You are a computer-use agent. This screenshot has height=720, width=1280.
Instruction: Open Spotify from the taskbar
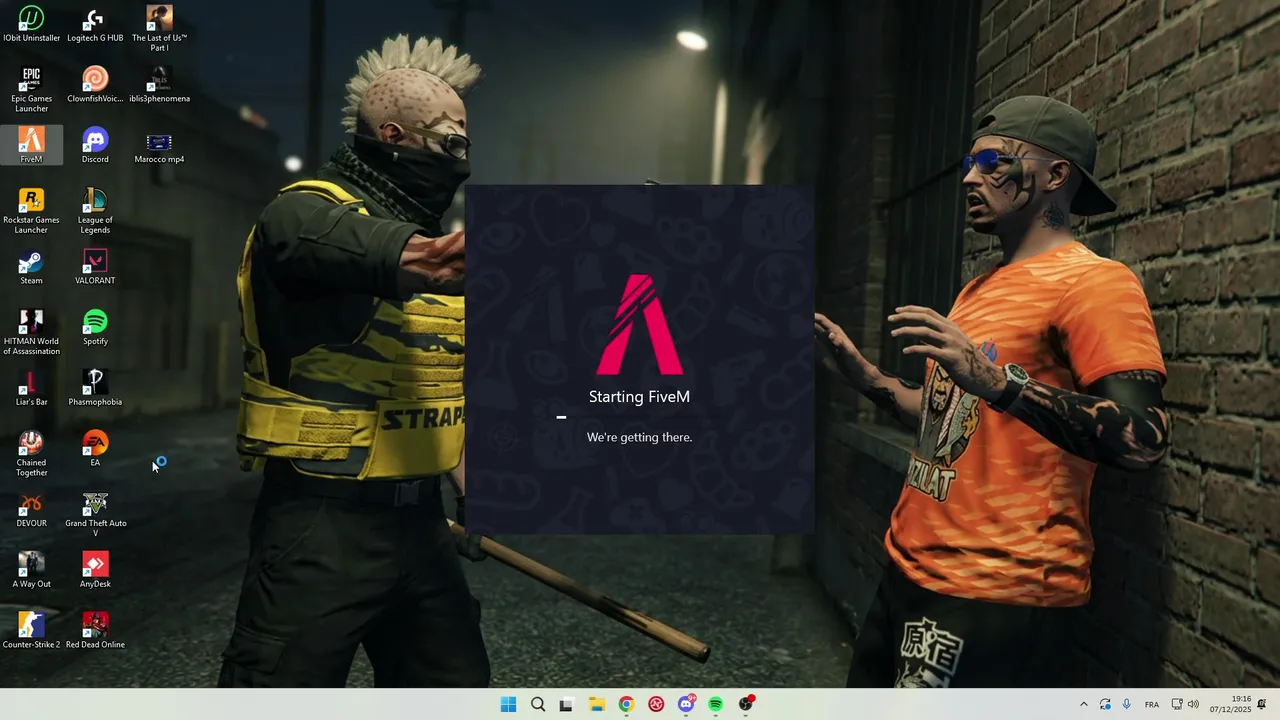click(x=716, y=704)
